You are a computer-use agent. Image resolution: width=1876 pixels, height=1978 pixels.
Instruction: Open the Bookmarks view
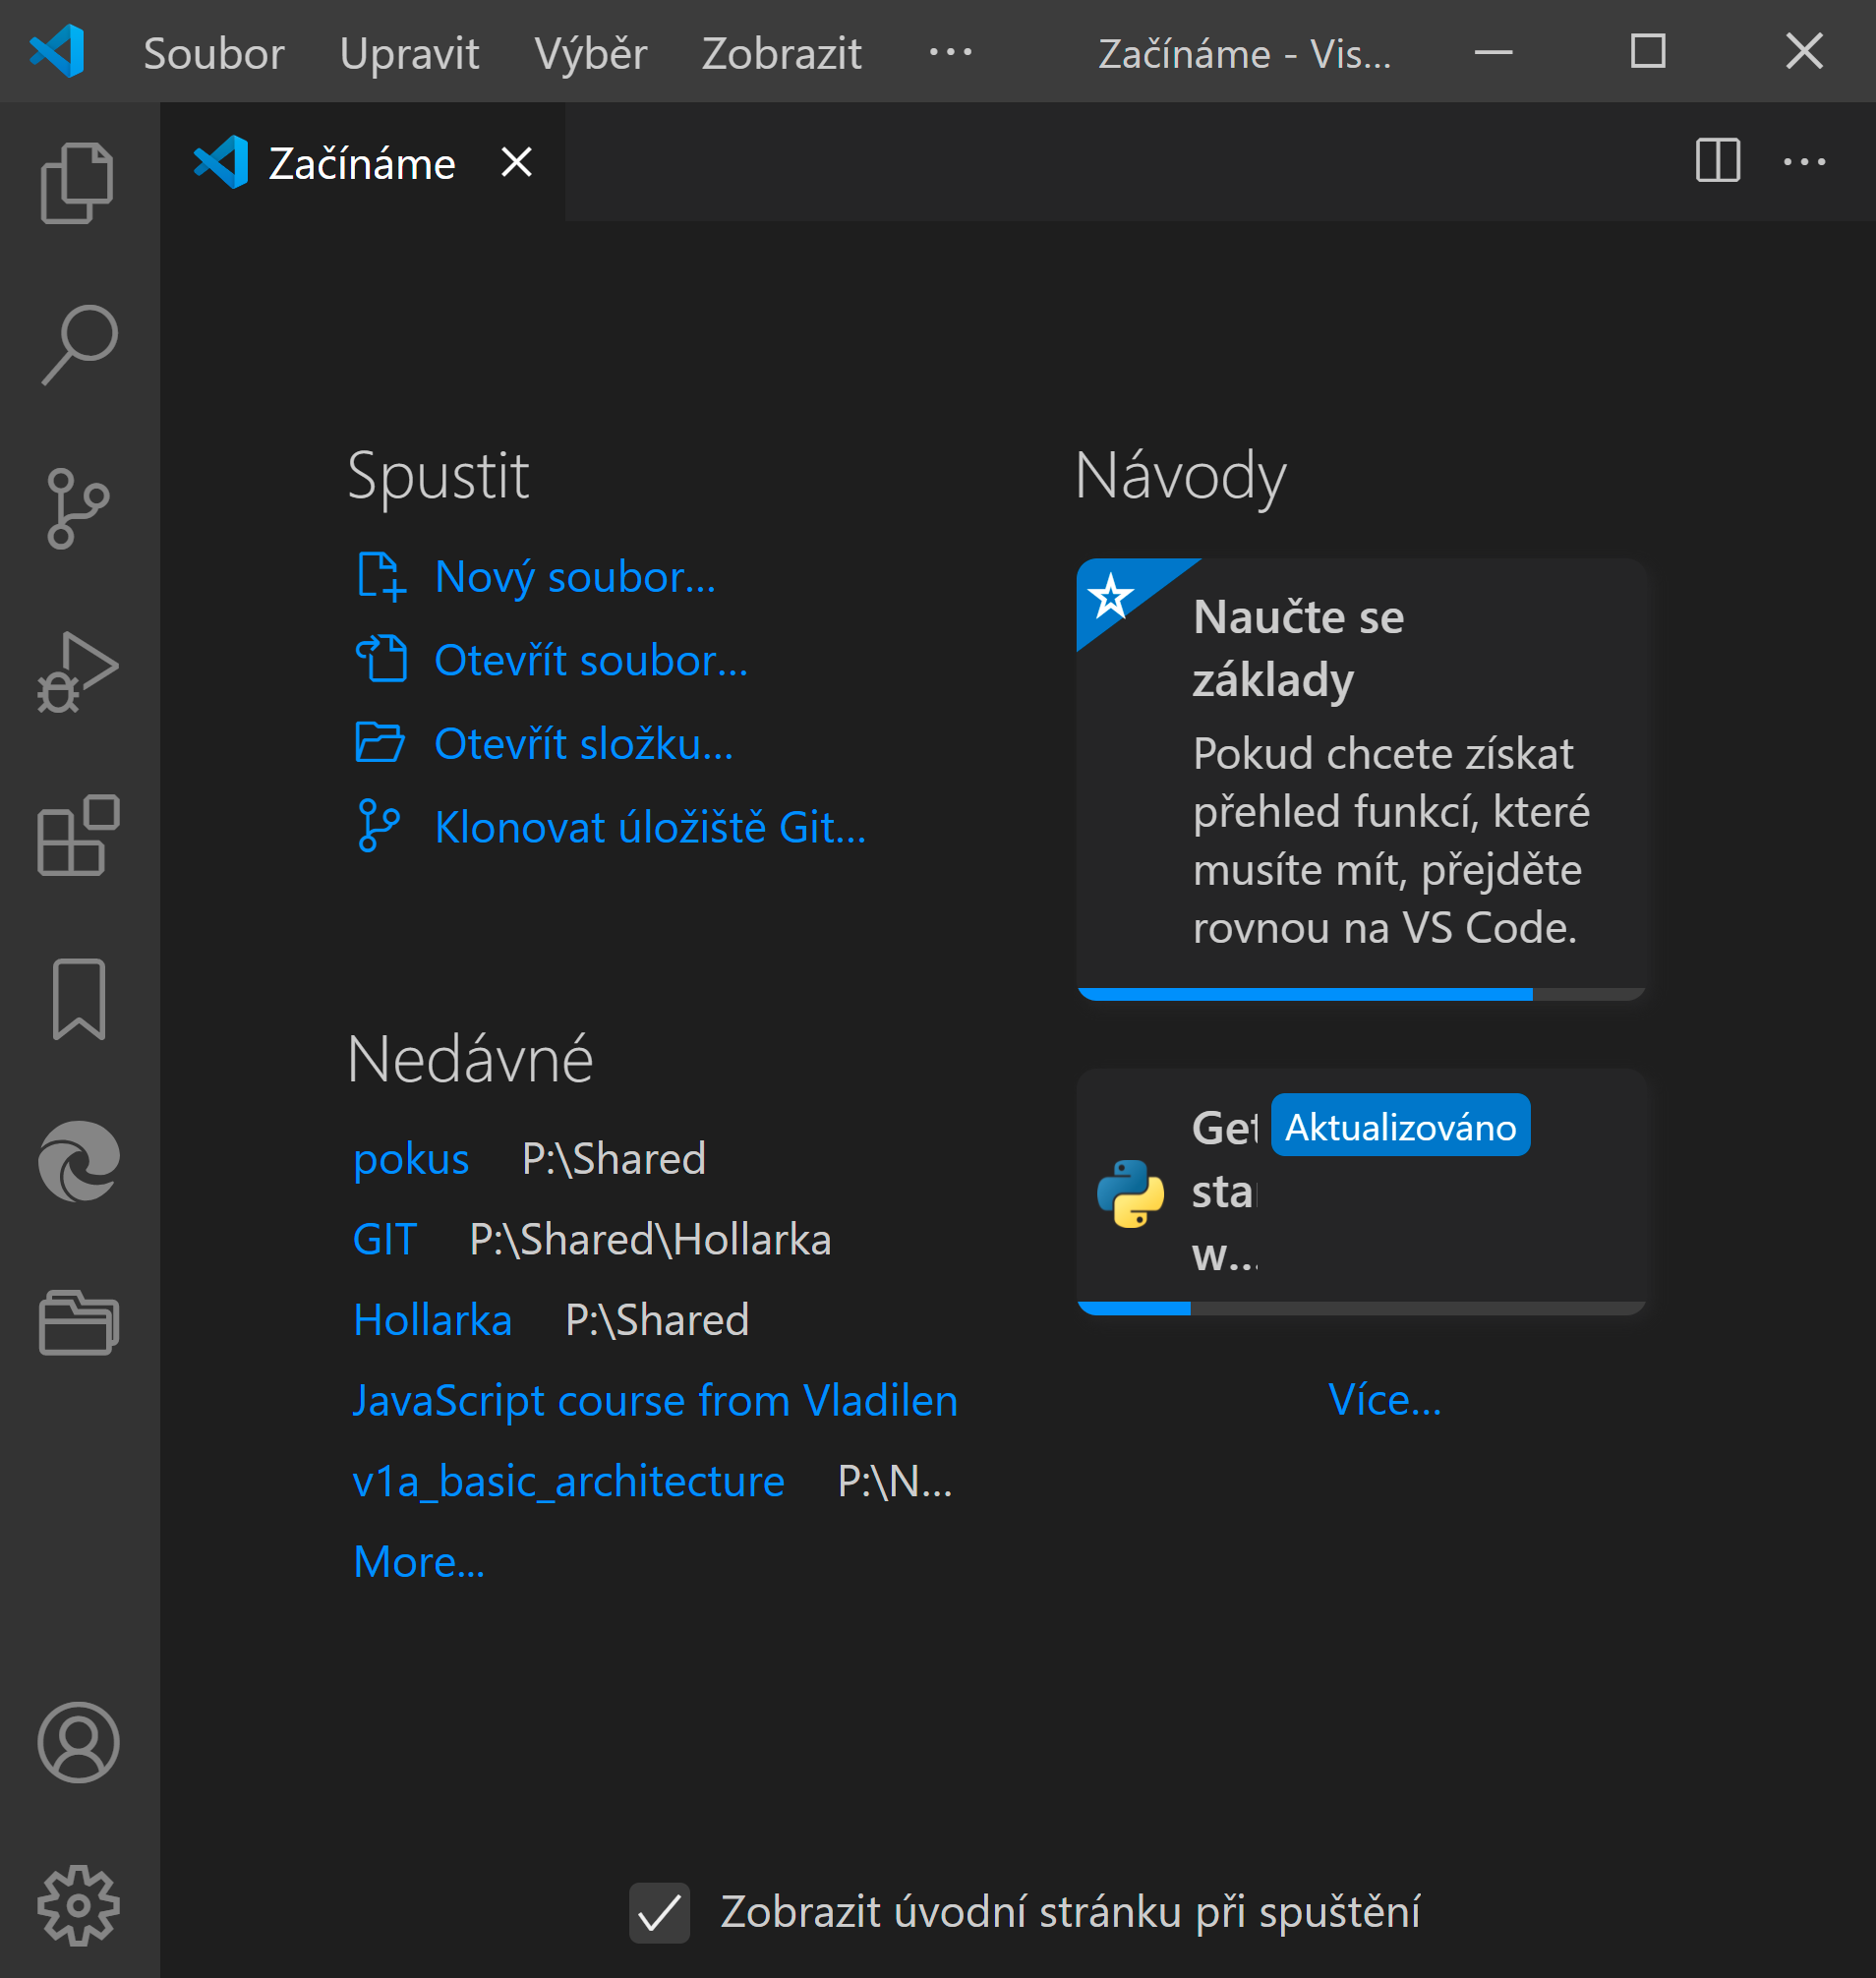(78, 999)
